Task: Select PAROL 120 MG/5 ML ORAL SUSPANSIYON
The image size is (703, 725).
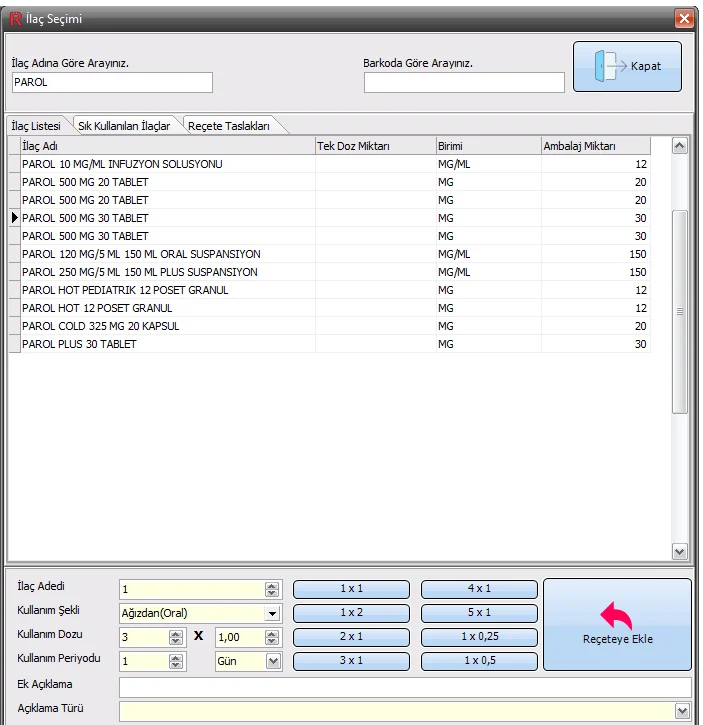Action: tap(329, 254)
